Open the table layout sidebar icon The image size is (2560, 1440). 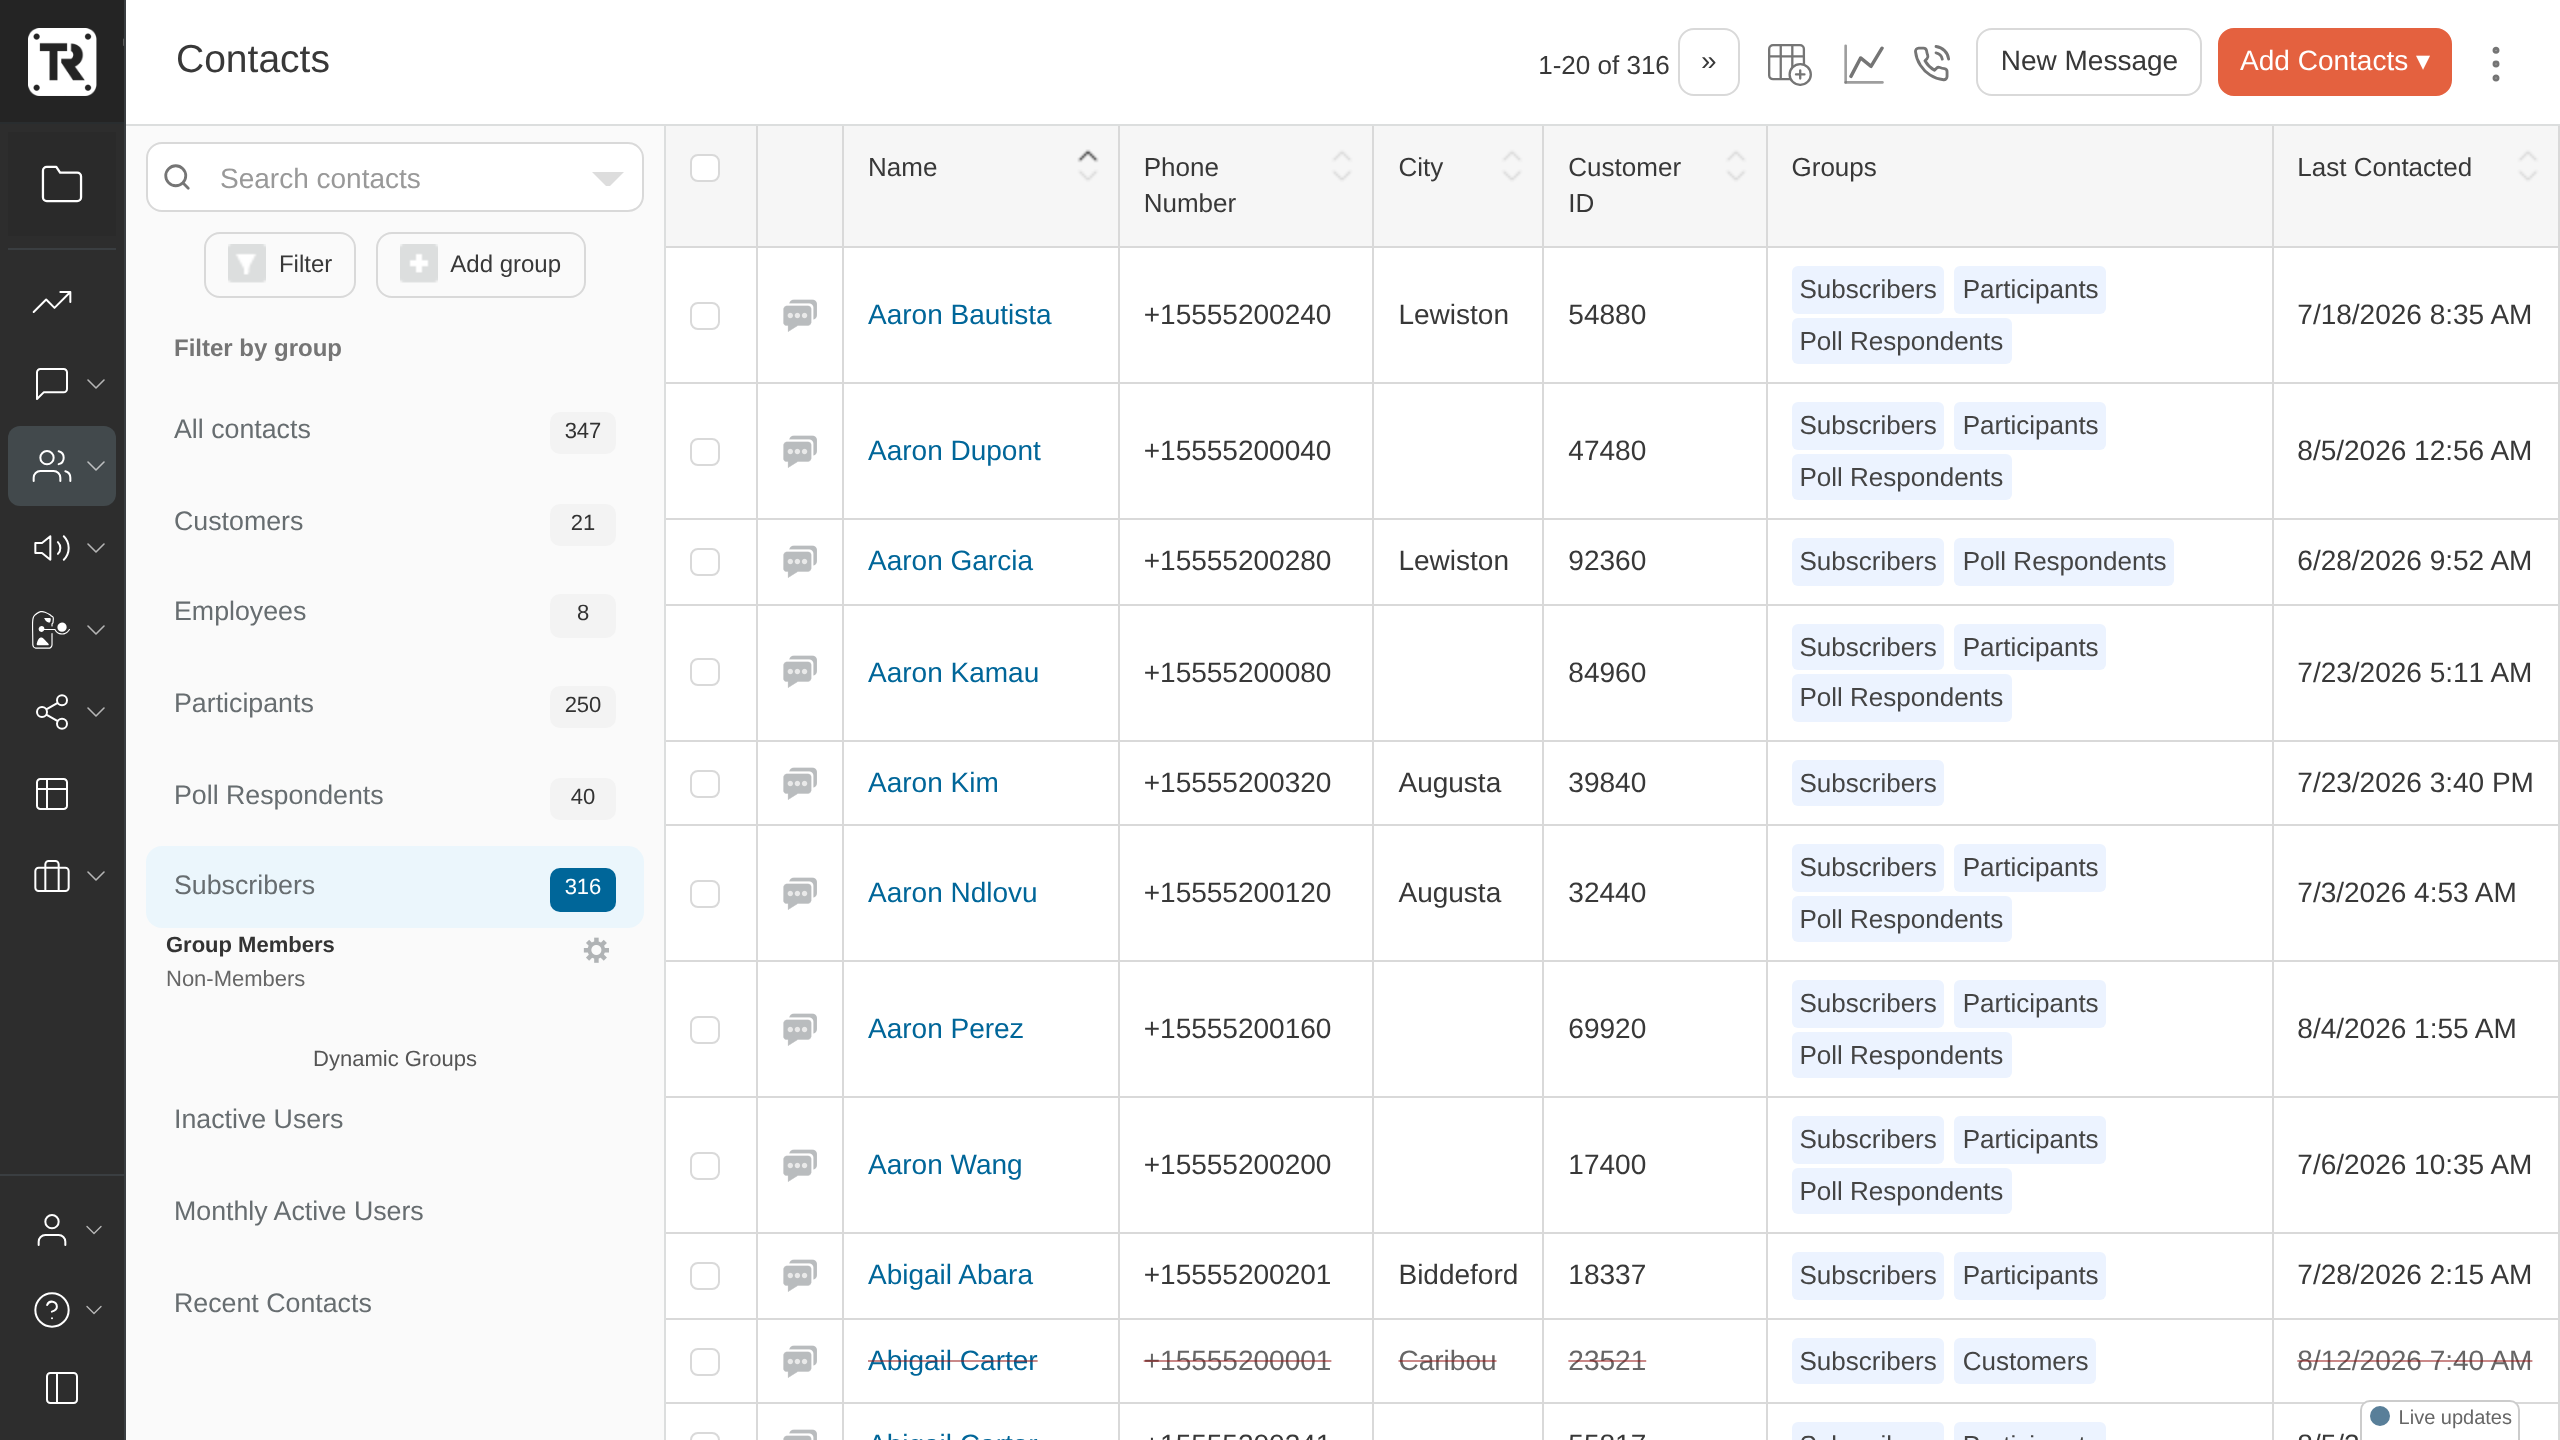[52, 794]
